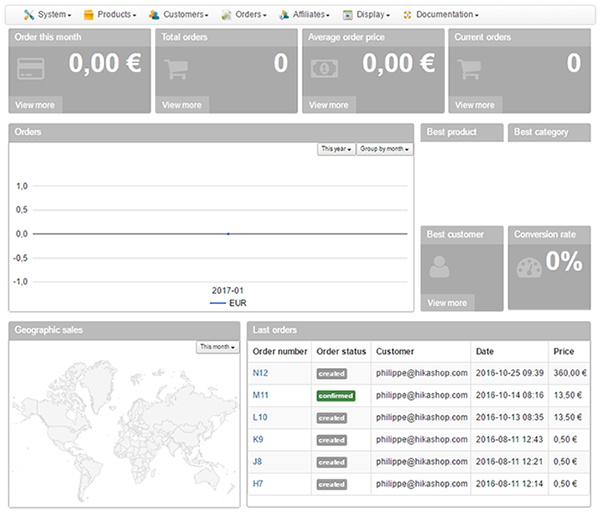This screenshot has height=515, width=600.
Task: Open order K9
Action: coord(258,440)
